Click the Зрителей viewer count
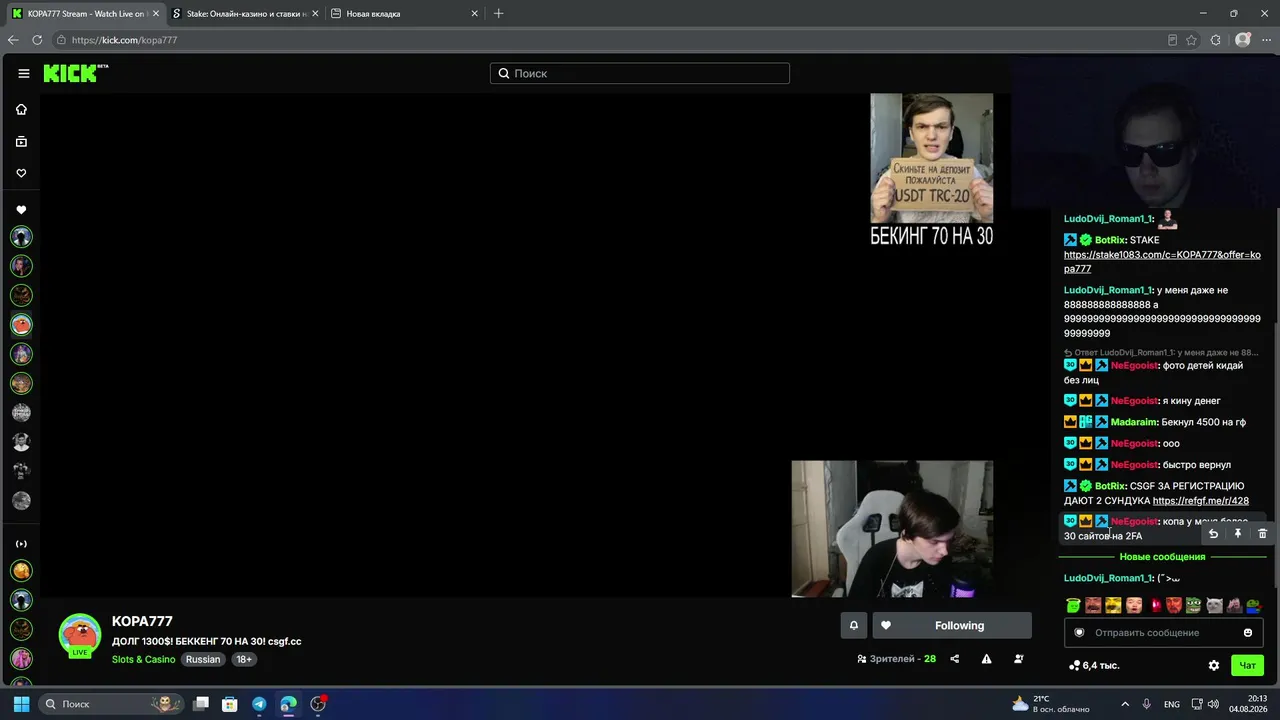 896,659
